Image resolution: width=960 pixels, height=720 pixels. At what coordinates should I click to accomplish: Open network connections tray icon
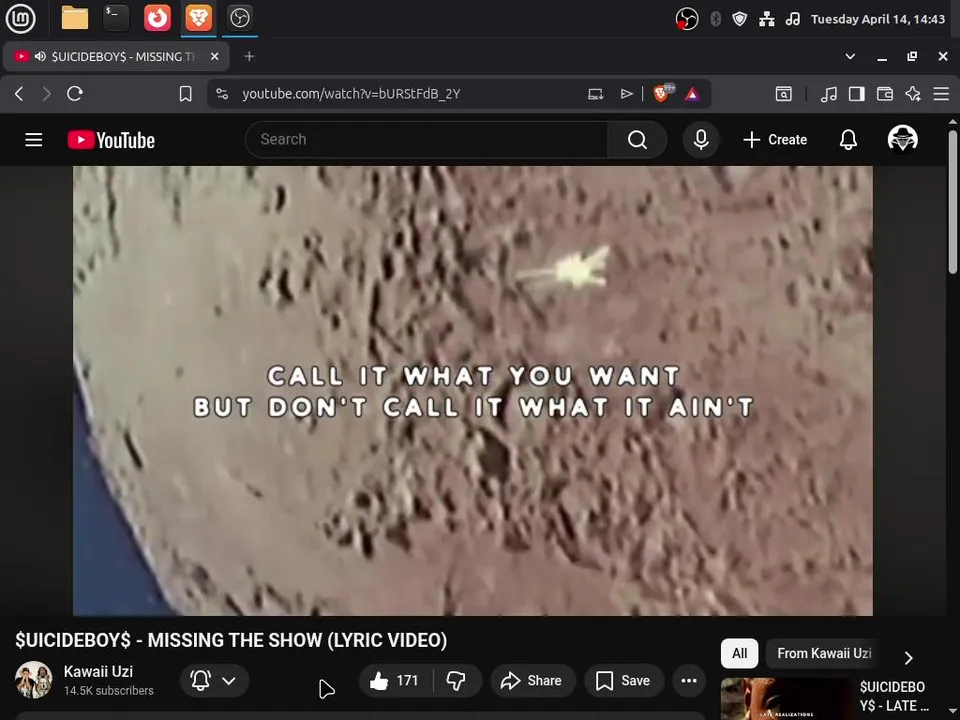click(x=767, y=19)
